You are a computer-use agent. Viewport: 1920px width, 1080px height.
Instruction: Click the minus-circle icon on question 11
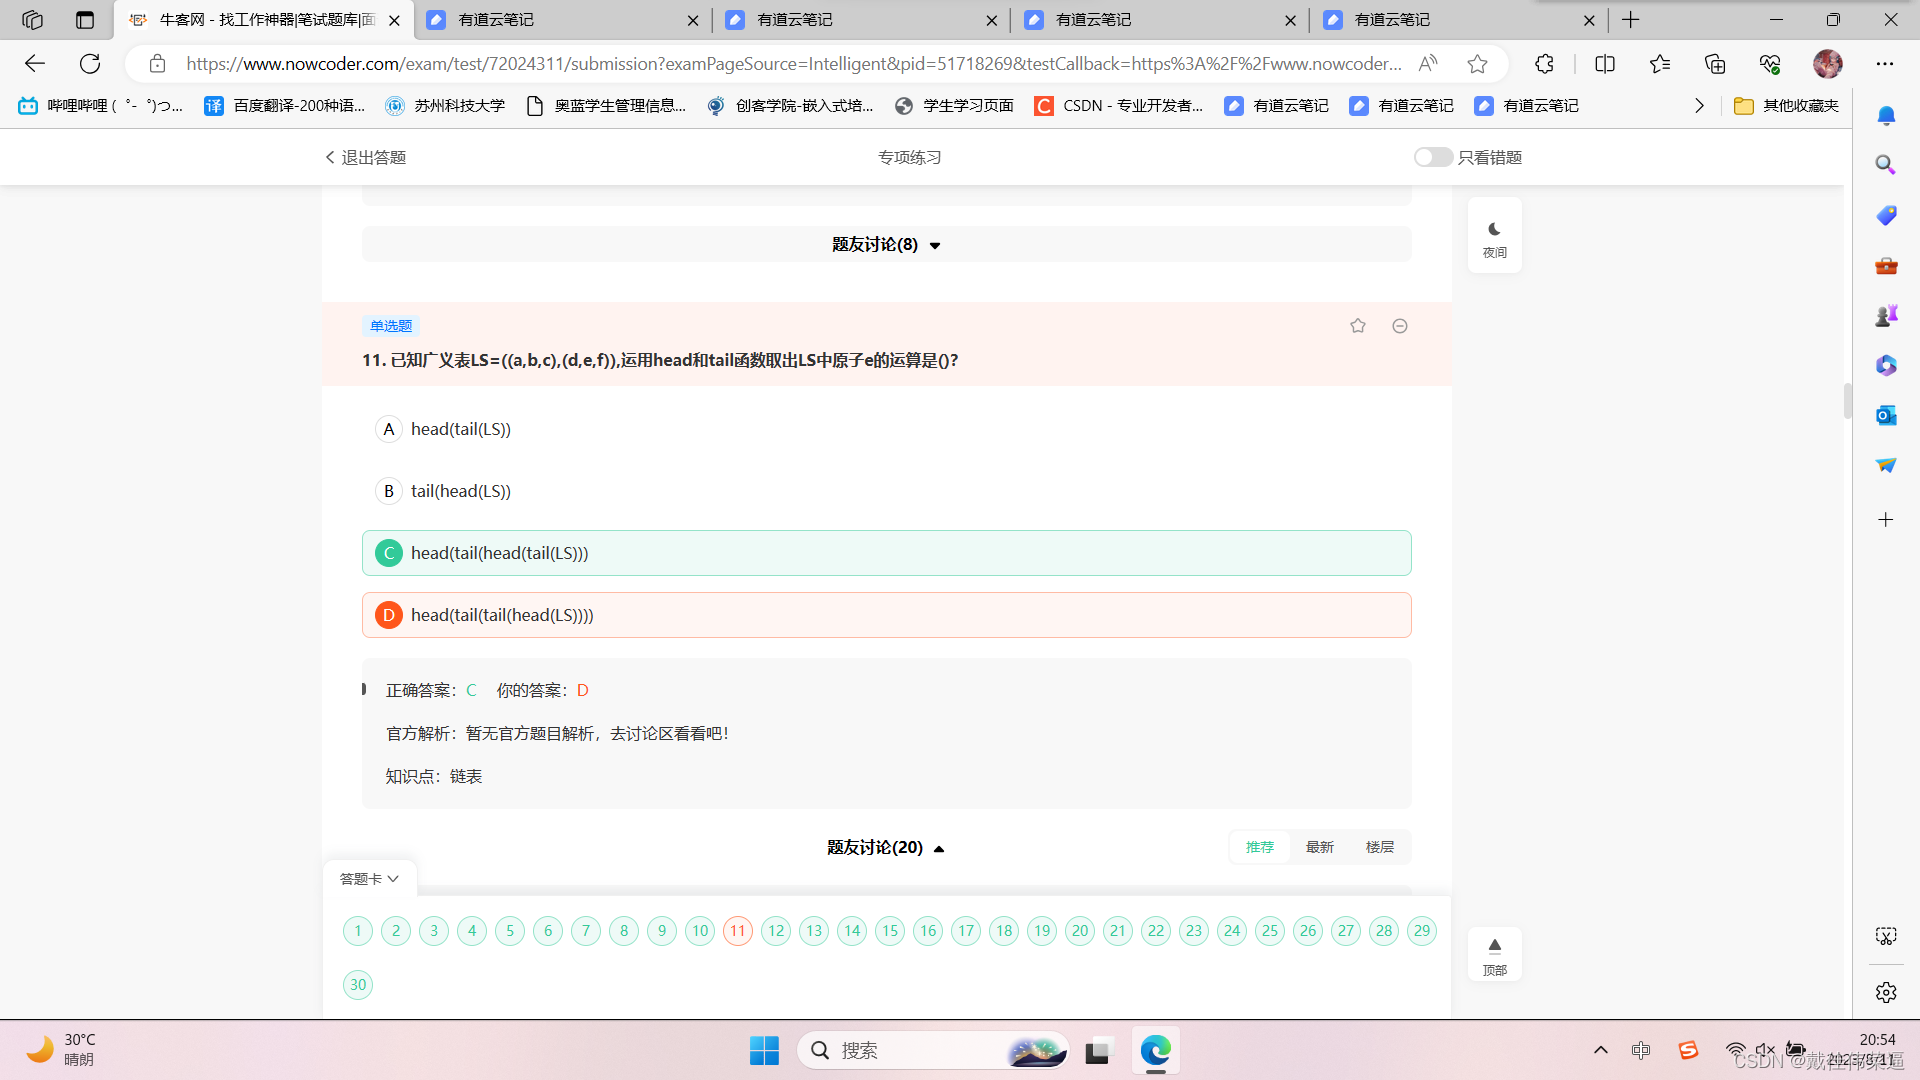(1400, 326)
